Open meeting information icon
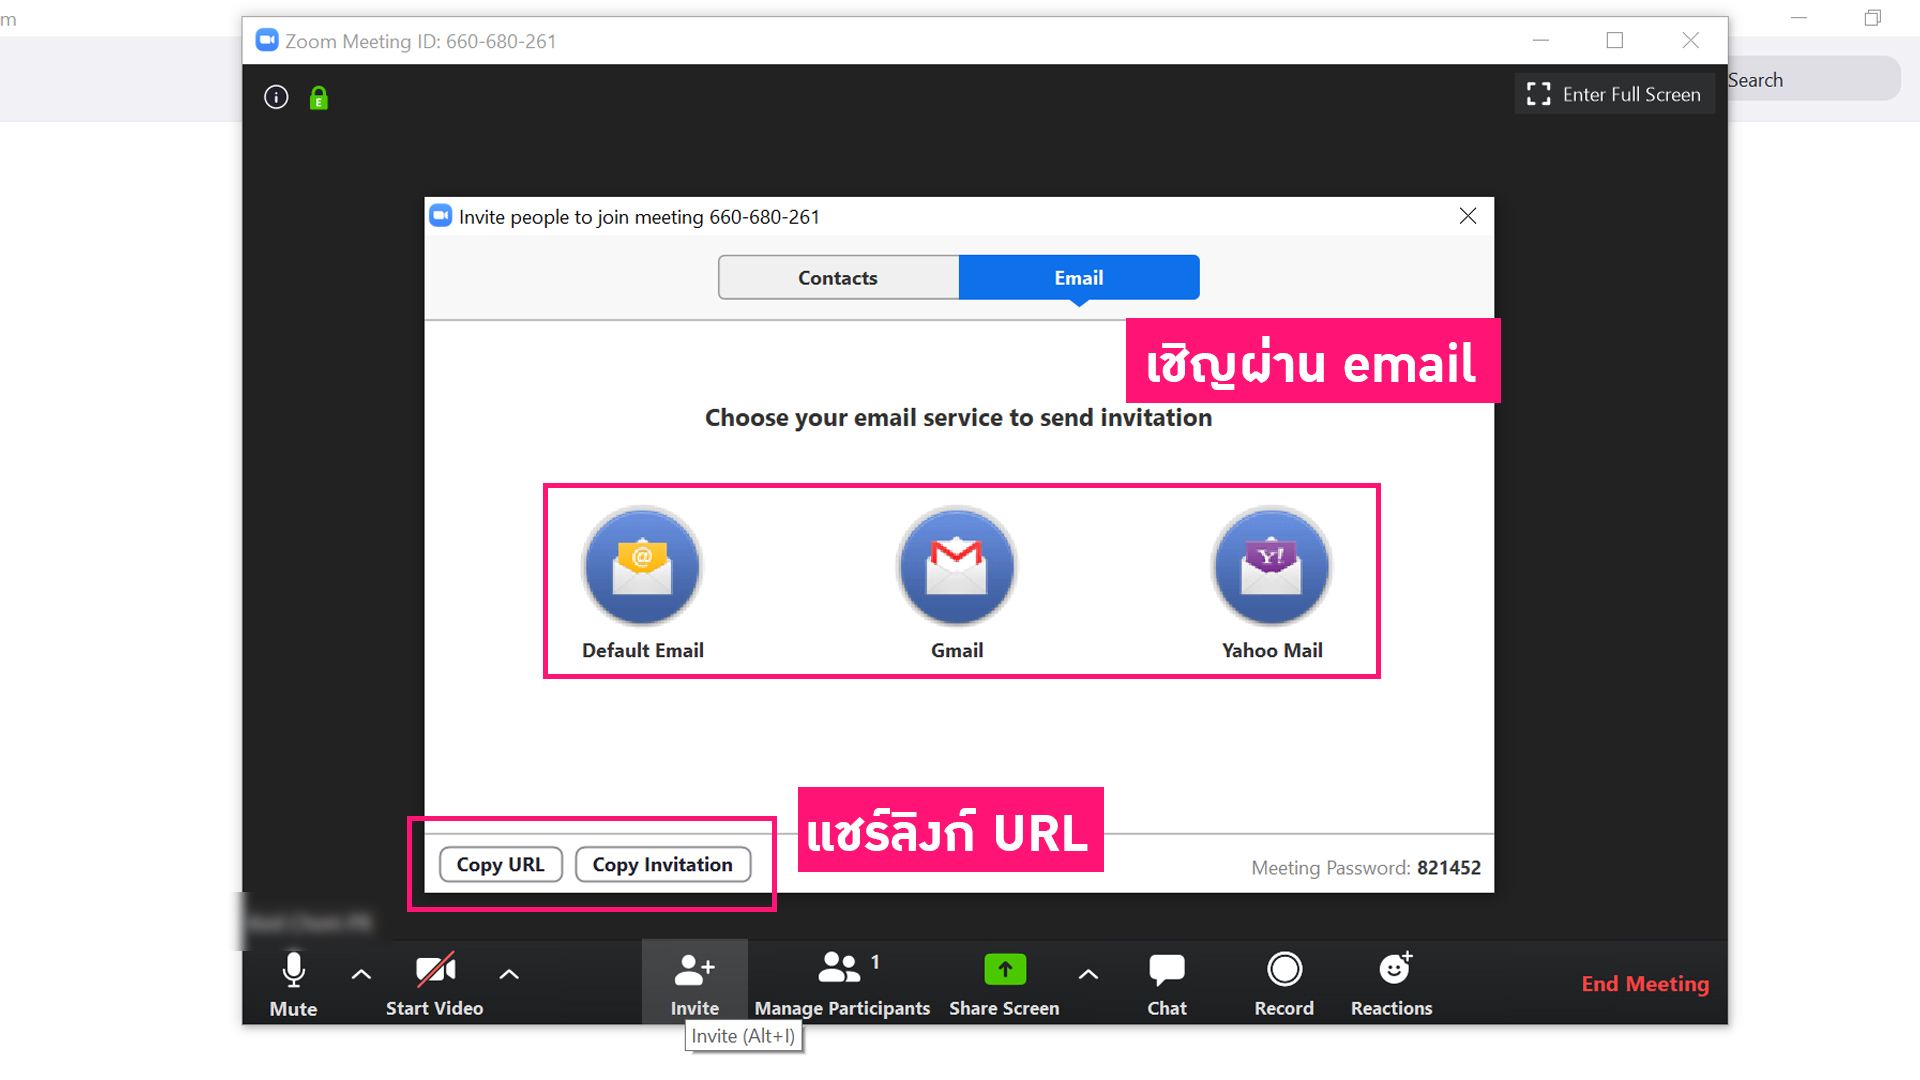The height and width of the screenshot is (1080, 1920). [x=276, y=97]
